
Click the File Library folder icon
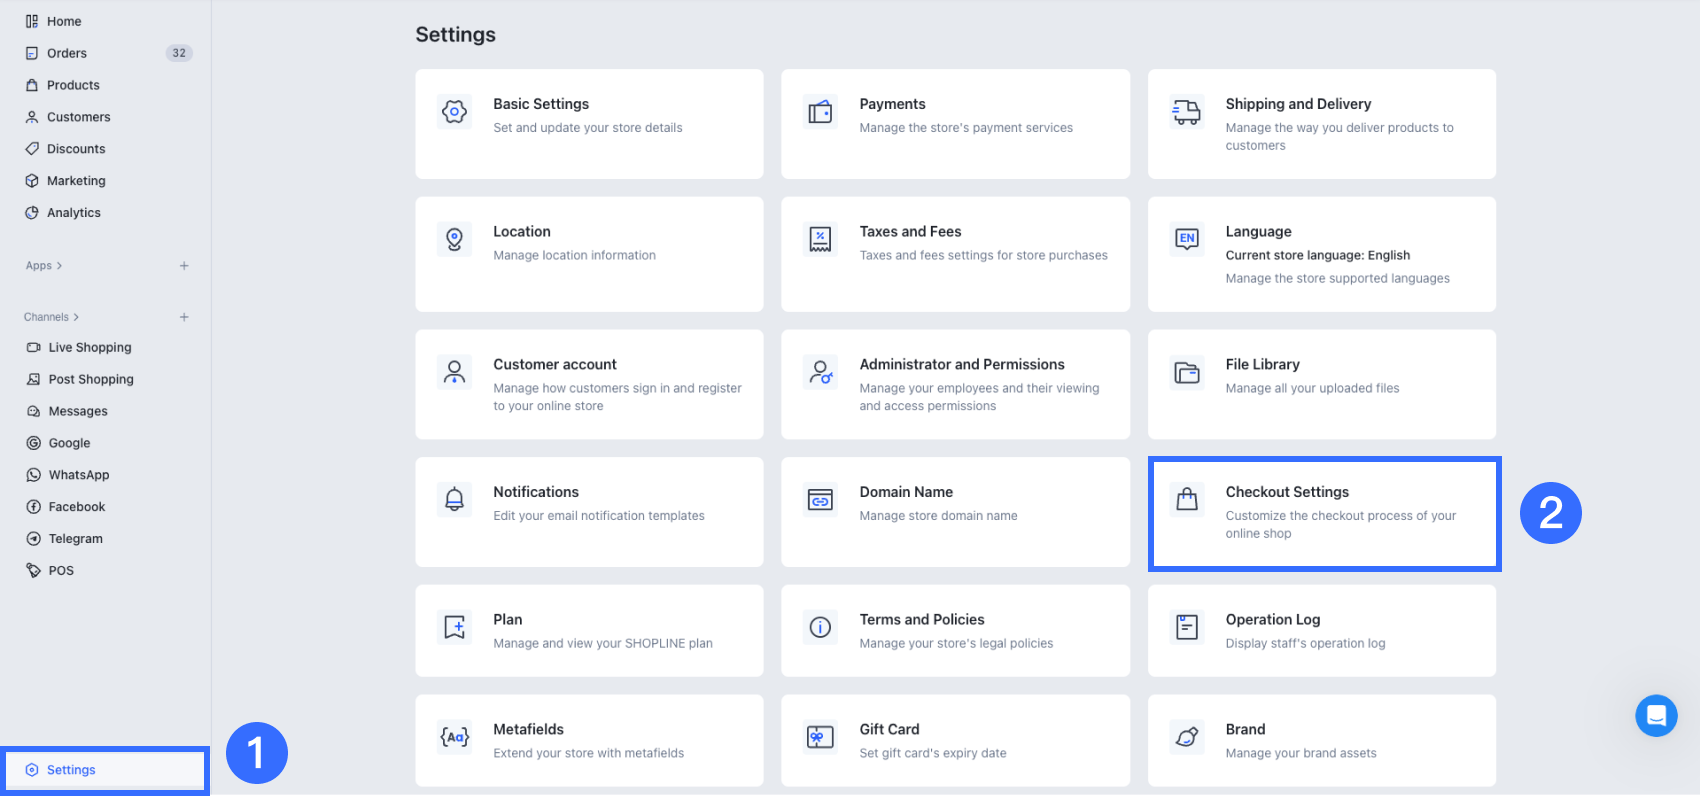coord(1186,373)
